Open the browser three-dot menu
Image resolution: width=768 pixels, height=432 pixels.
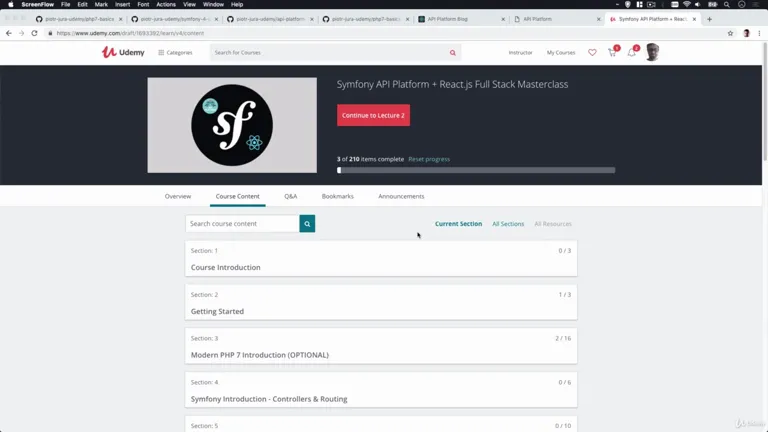coord(759,33)
